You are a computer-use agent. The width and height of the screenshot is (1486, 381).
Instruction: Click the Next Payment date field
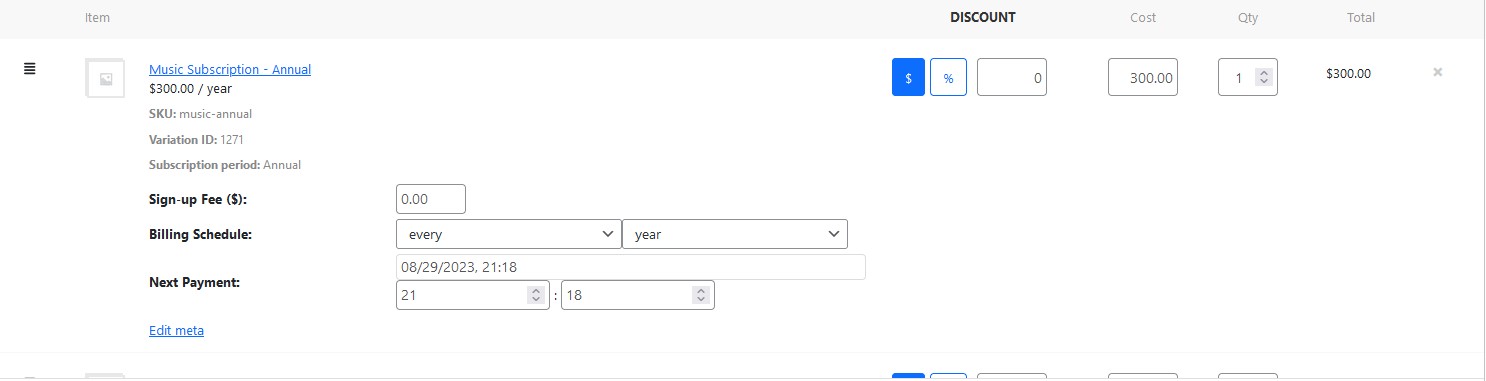pos(631,267)
